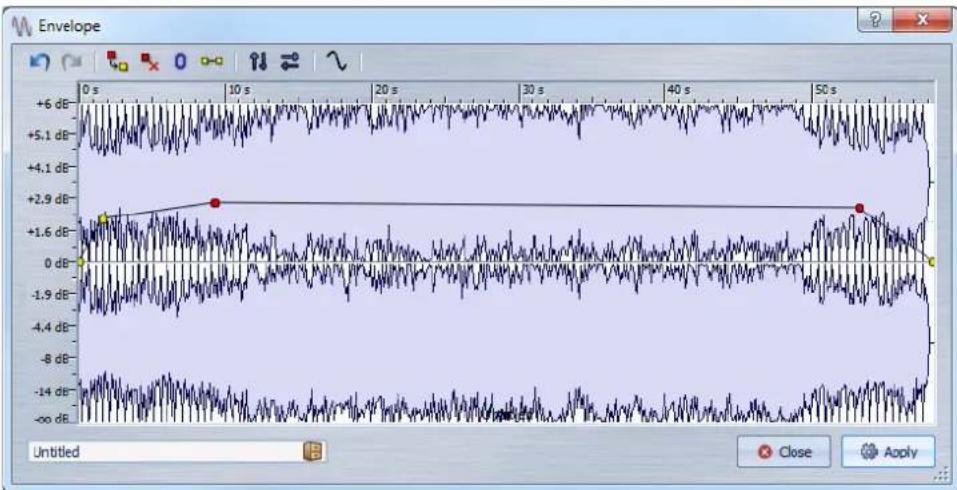Click the +6 dB scale label
Viewport: 957px width, 490px height.
coord(51,103)
